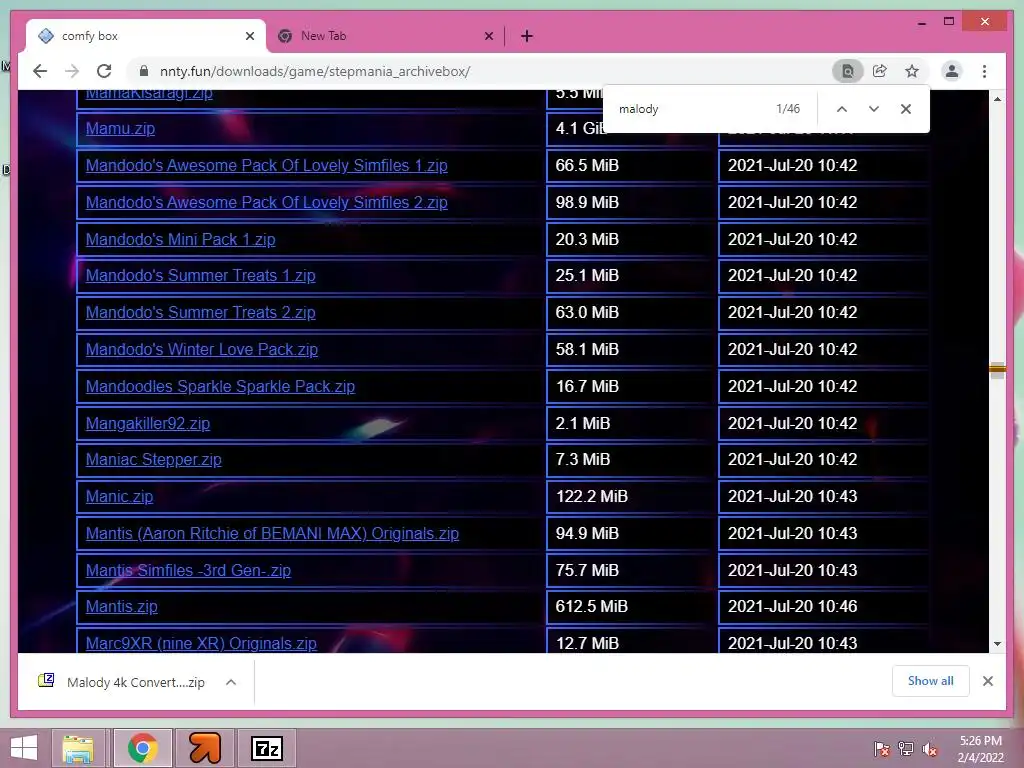
Task: Download Mandodo's Awesome Pack Of Lovely Simfiles 2.zip
Action: pos(266,202)
